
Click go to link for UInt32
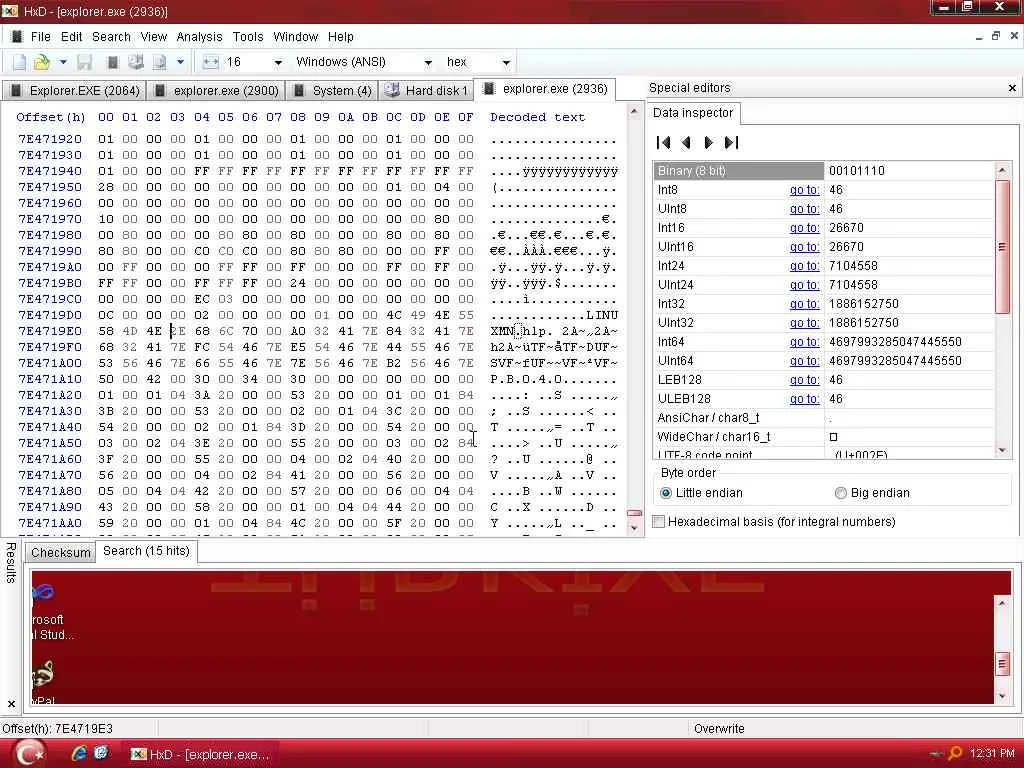804,323
